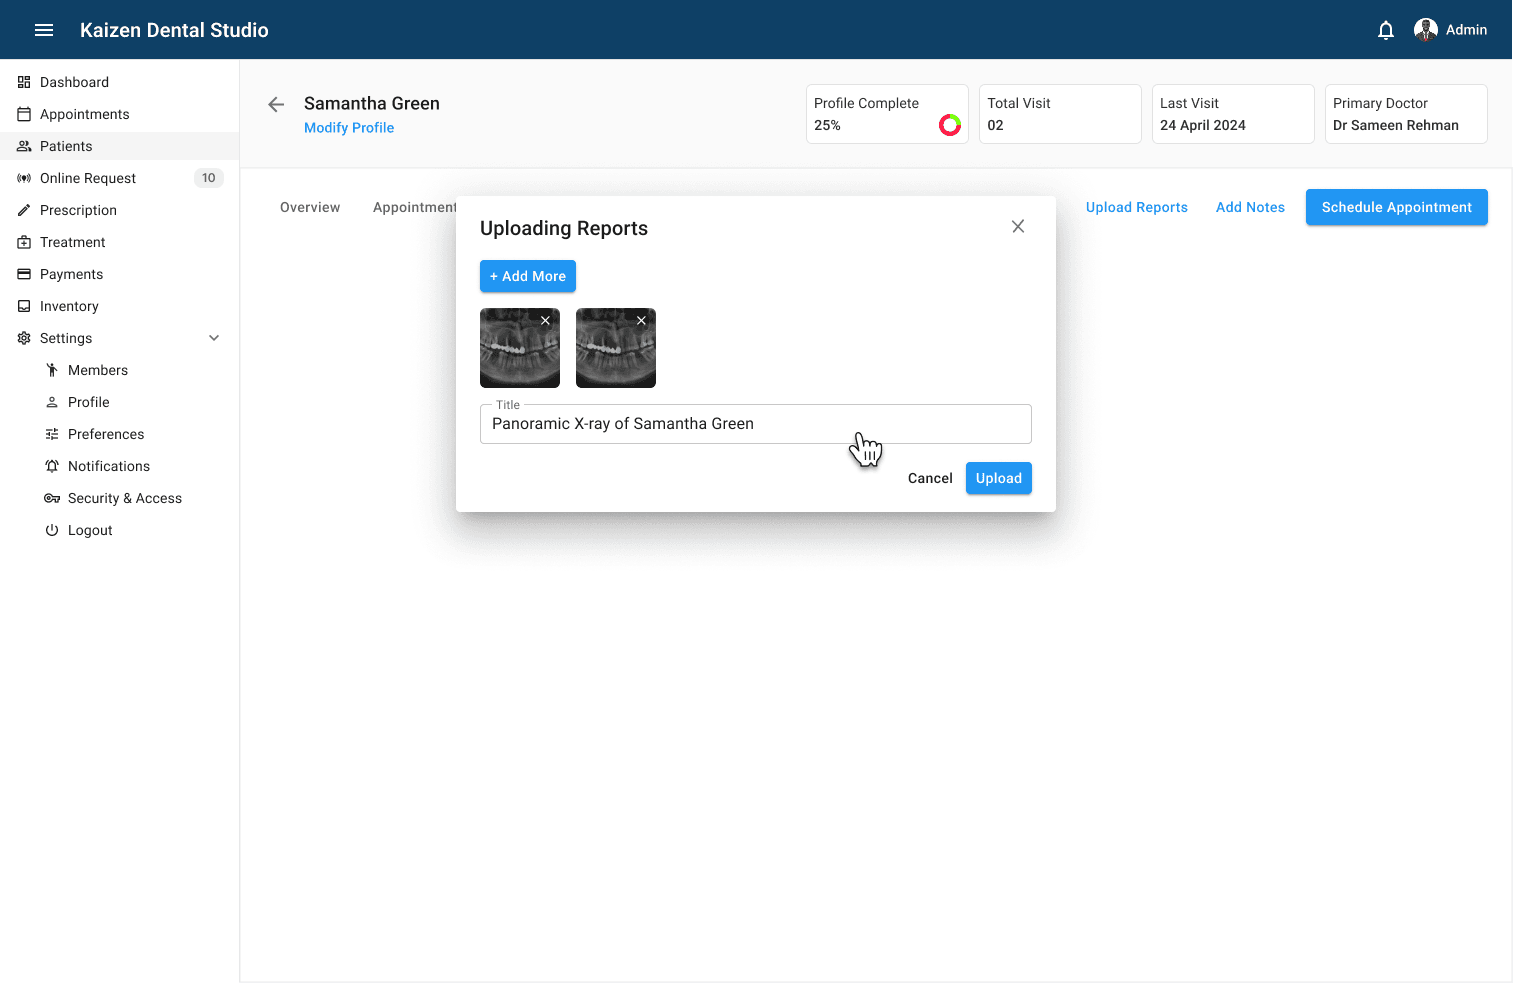Click the + Add More button

(527, 276)
